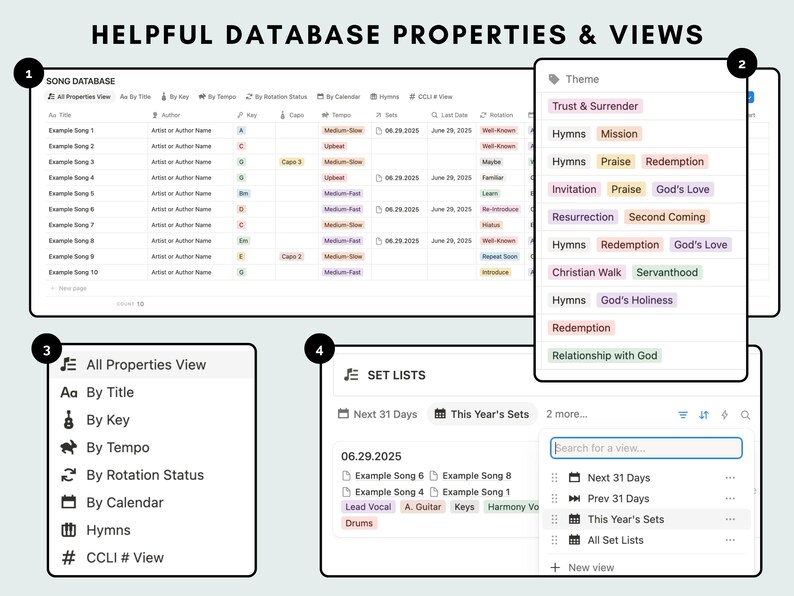
Task: Click the Second Coming theme tag
Action: coord(666,217)
